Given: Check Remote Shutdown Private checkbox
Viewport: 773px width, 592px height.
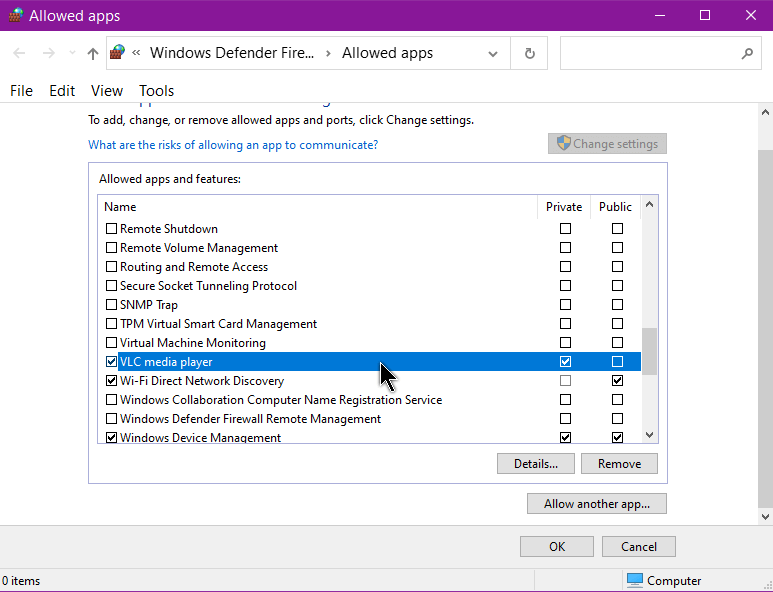Looking at the screenshot, I should (x=565, y=229).
